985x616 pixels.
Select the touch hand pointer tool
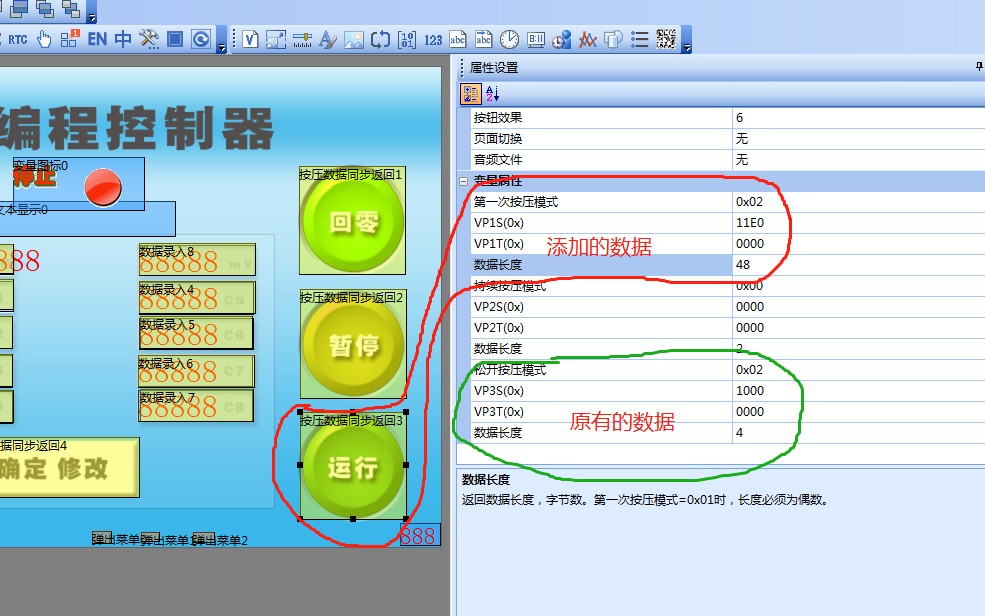tap(44, 40)
